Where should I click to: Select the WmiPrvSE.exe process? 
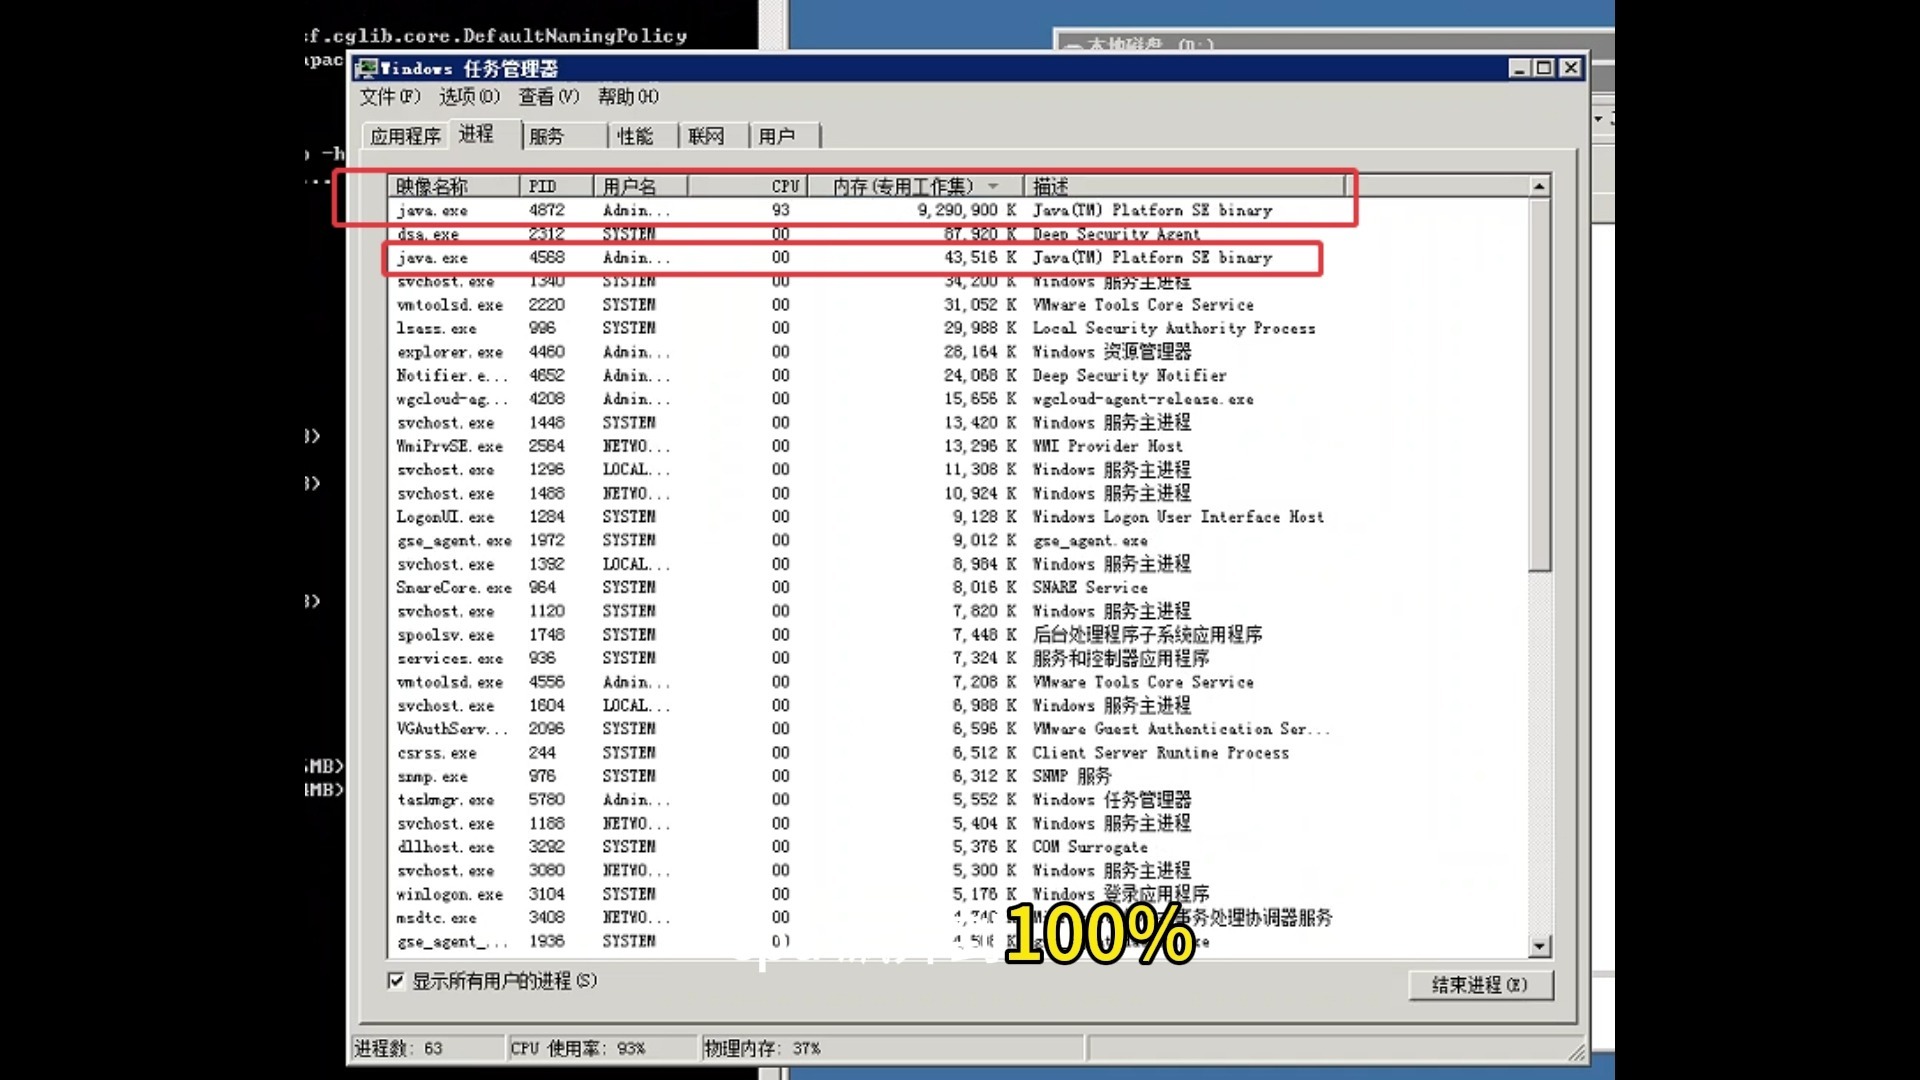point(868,446)
